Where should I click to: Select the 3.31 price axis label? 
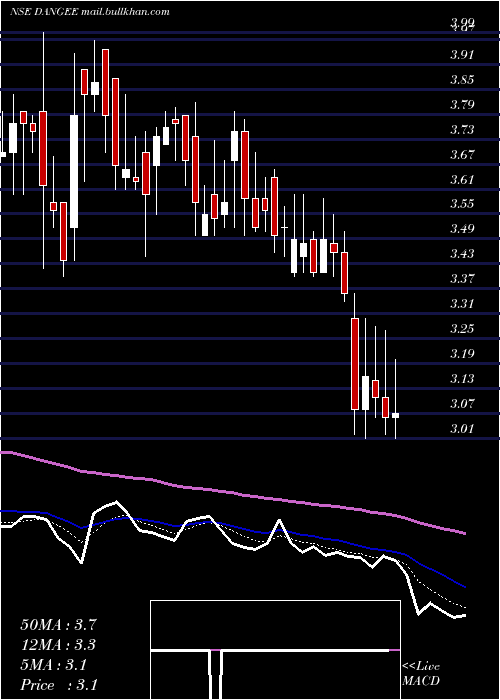pyautogui.click(x=462, y=304)
